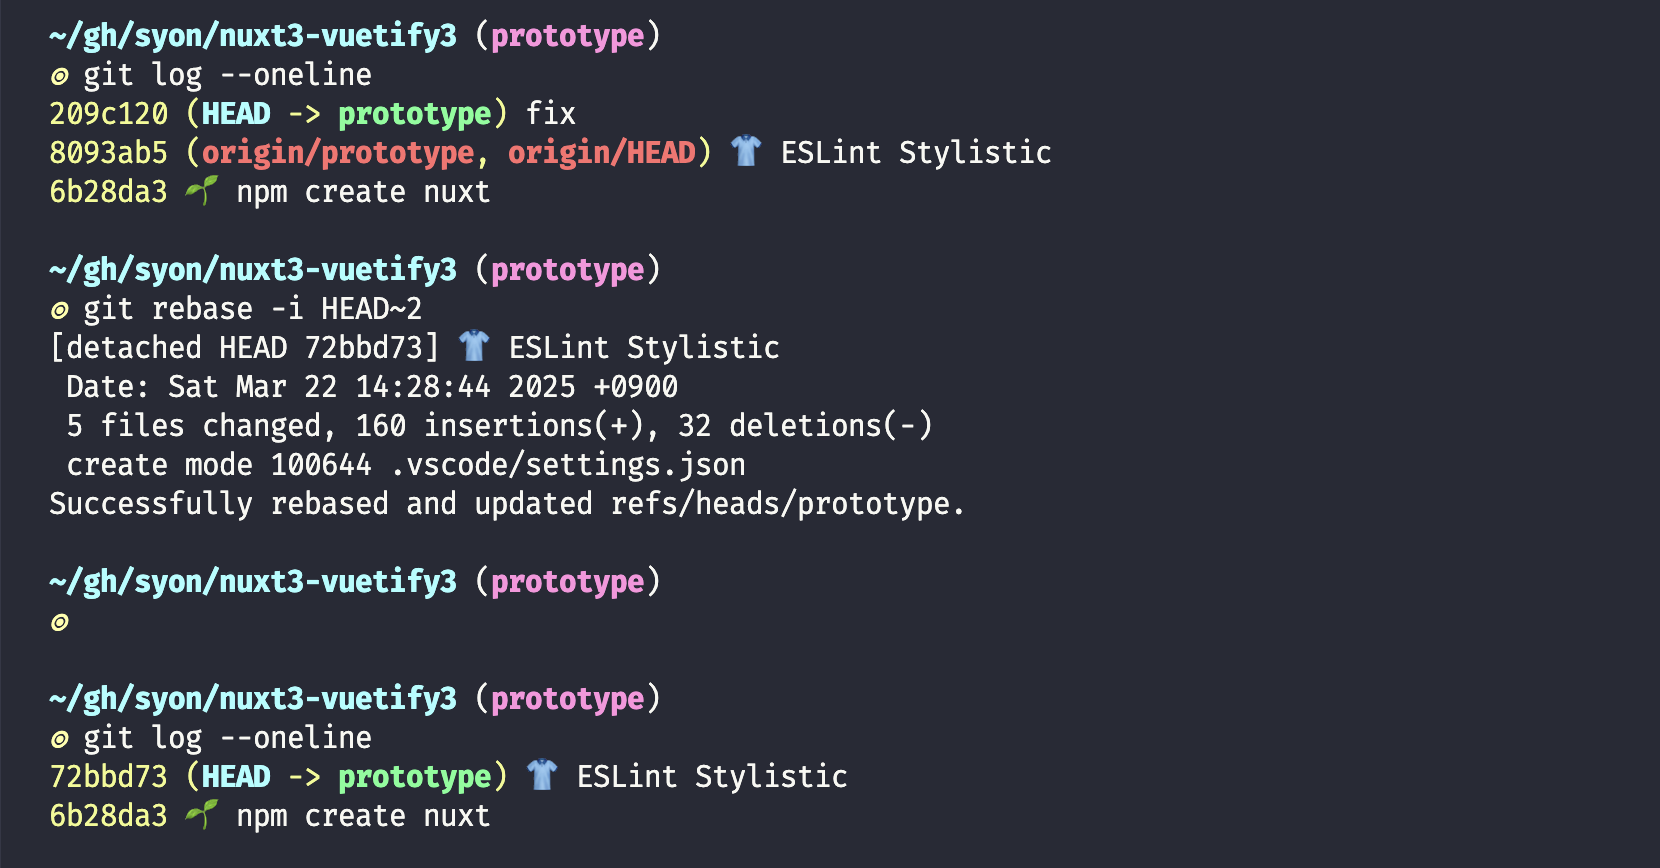Click the '5 files changed' summary line

coord(500,425)
